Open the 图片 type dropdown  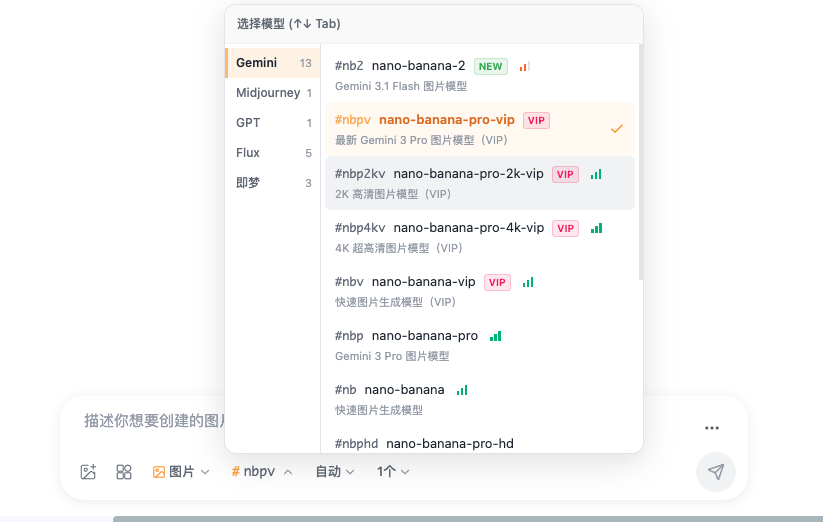click(x=181, y=472)
